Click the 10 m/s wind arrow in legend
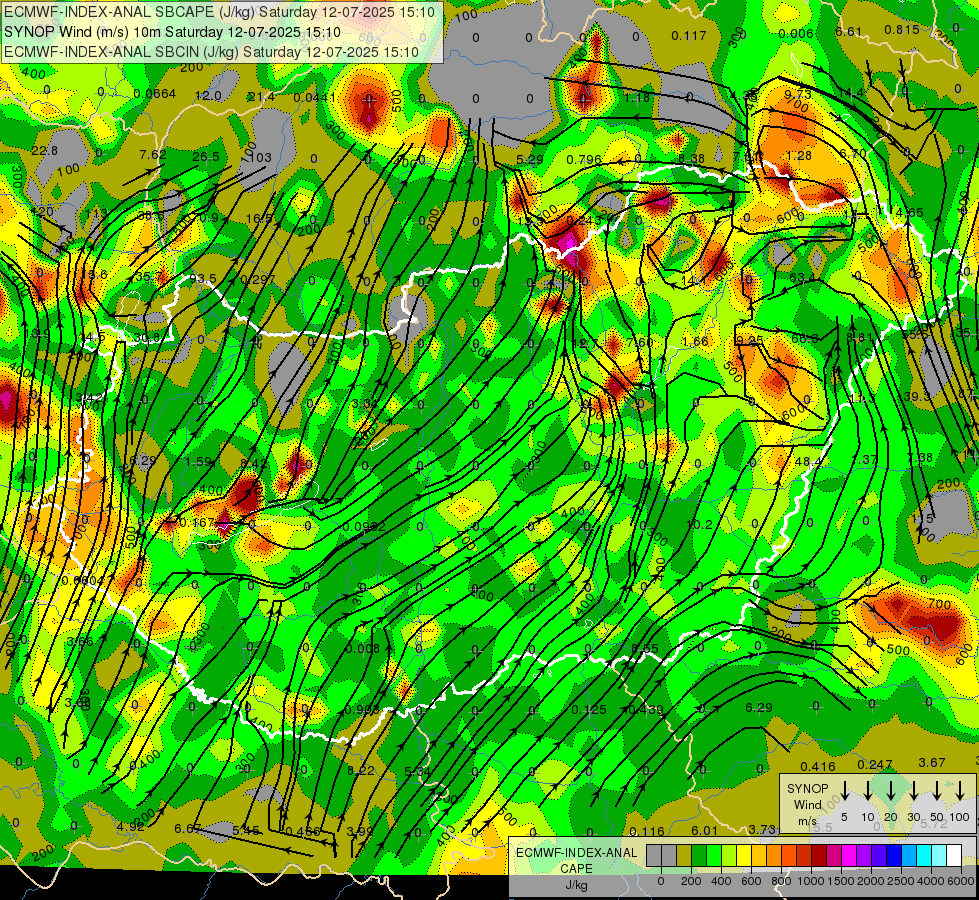 tap(868, 791)
